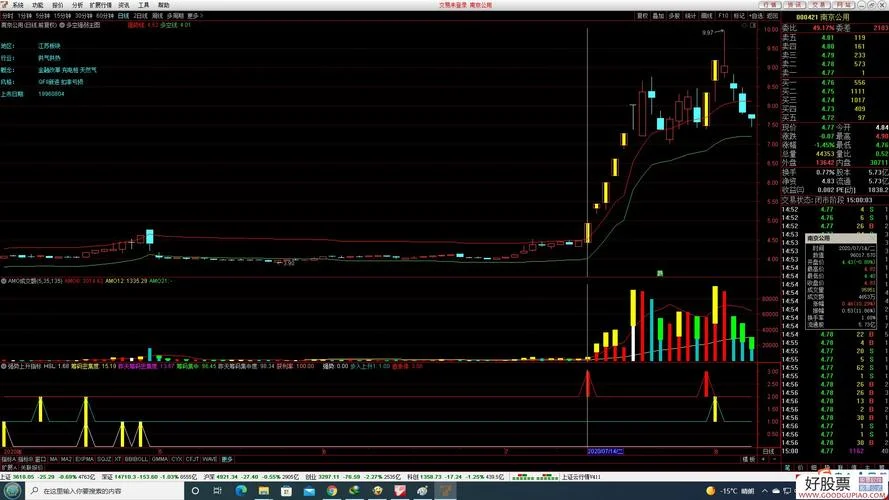This screenshot has width=889, height=500.
Task: Click the 多股 multi-stock button
Action: coord(674,16)
